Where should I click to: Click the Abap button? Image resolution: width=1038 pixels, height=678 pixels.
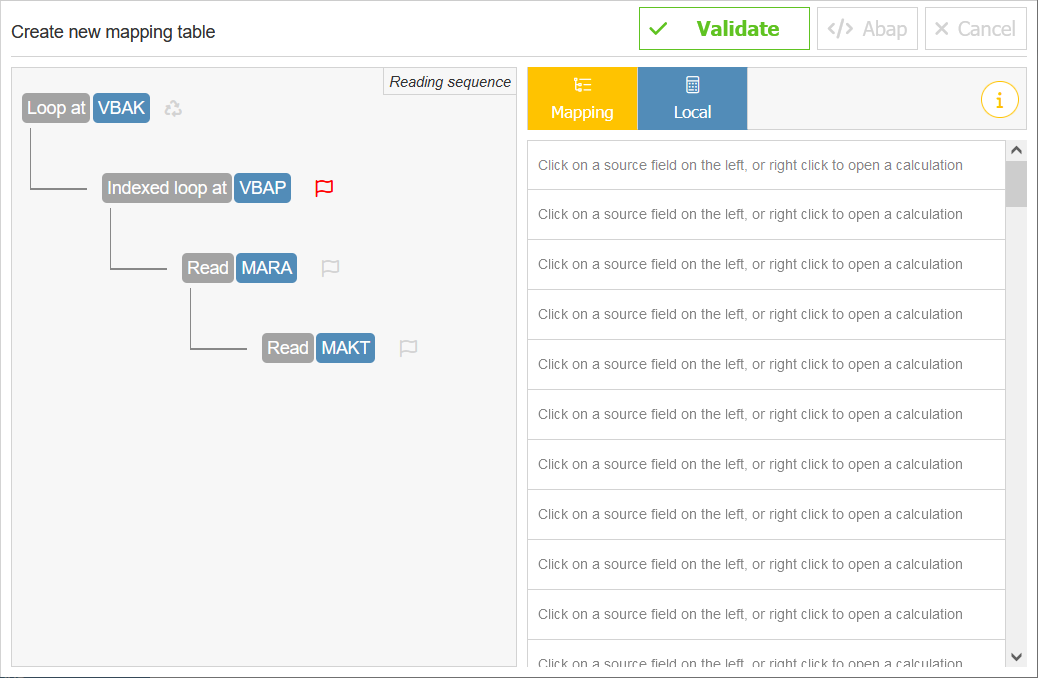coord(867,28)
